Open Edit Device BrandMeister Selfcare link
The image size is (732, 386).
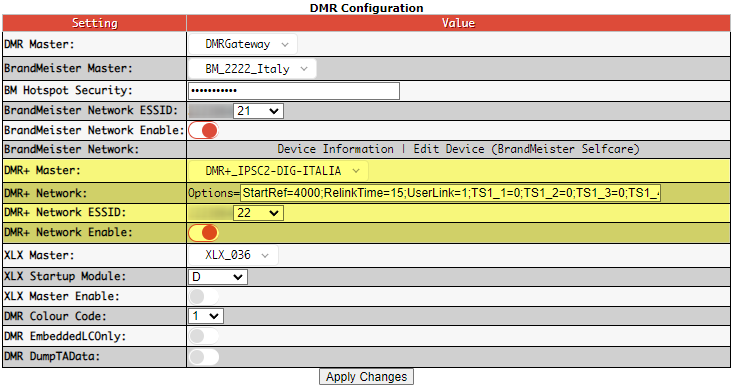(526, 149)
